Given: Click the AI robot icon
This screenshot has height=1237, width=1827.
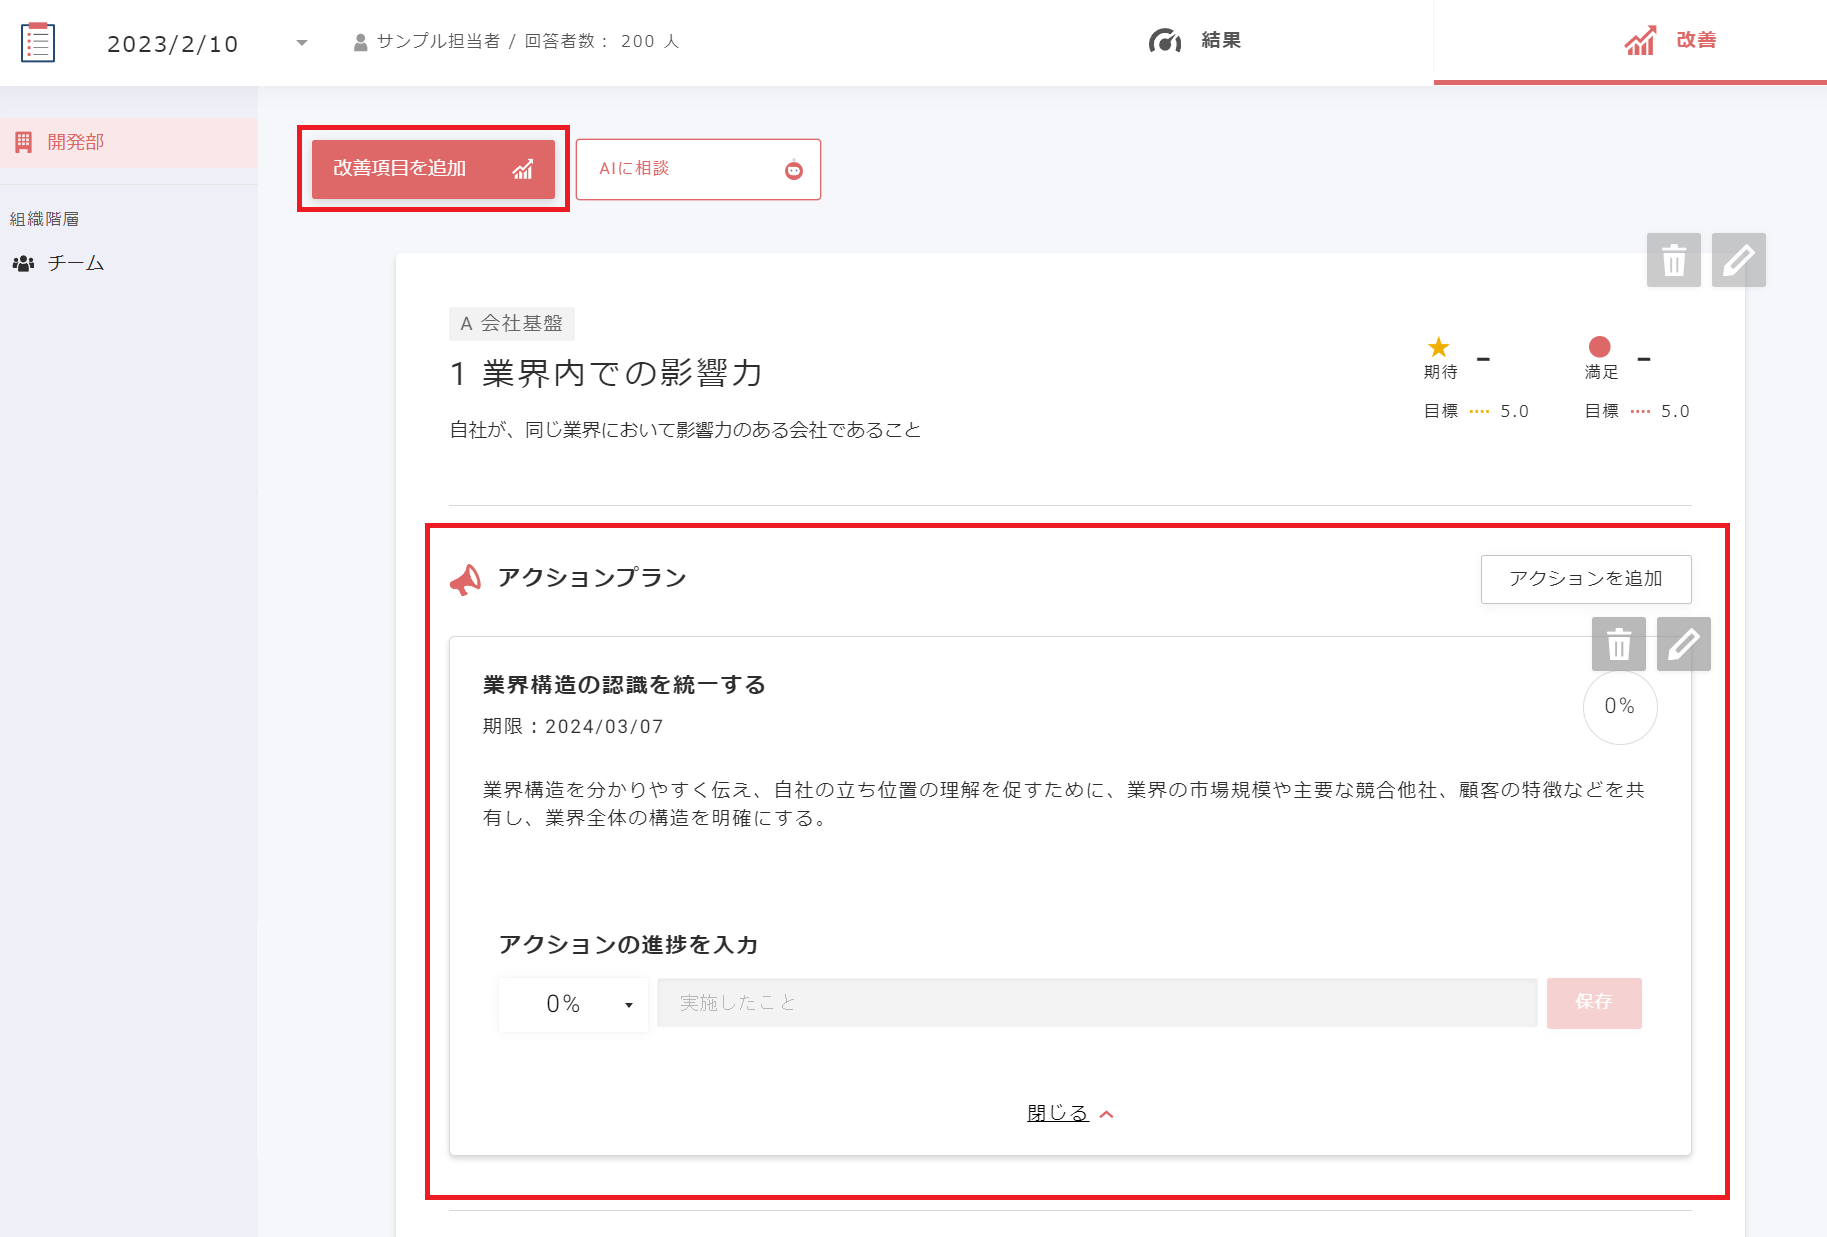Looking at the screenshot, I should [x=794, y=170].
